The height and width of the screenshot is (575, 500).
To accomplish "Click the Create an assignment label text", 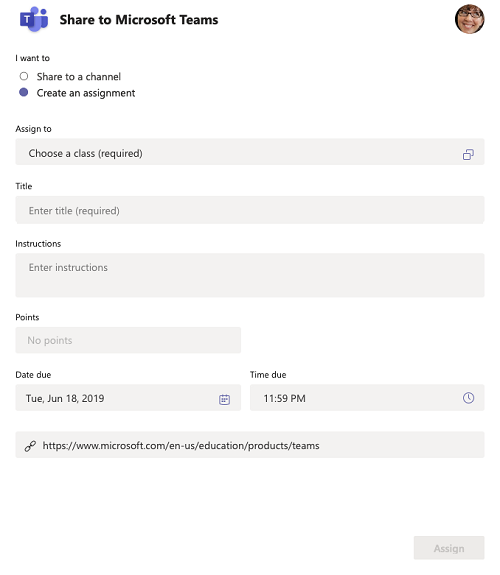I will pyautogui.click(x=85, y=93).
